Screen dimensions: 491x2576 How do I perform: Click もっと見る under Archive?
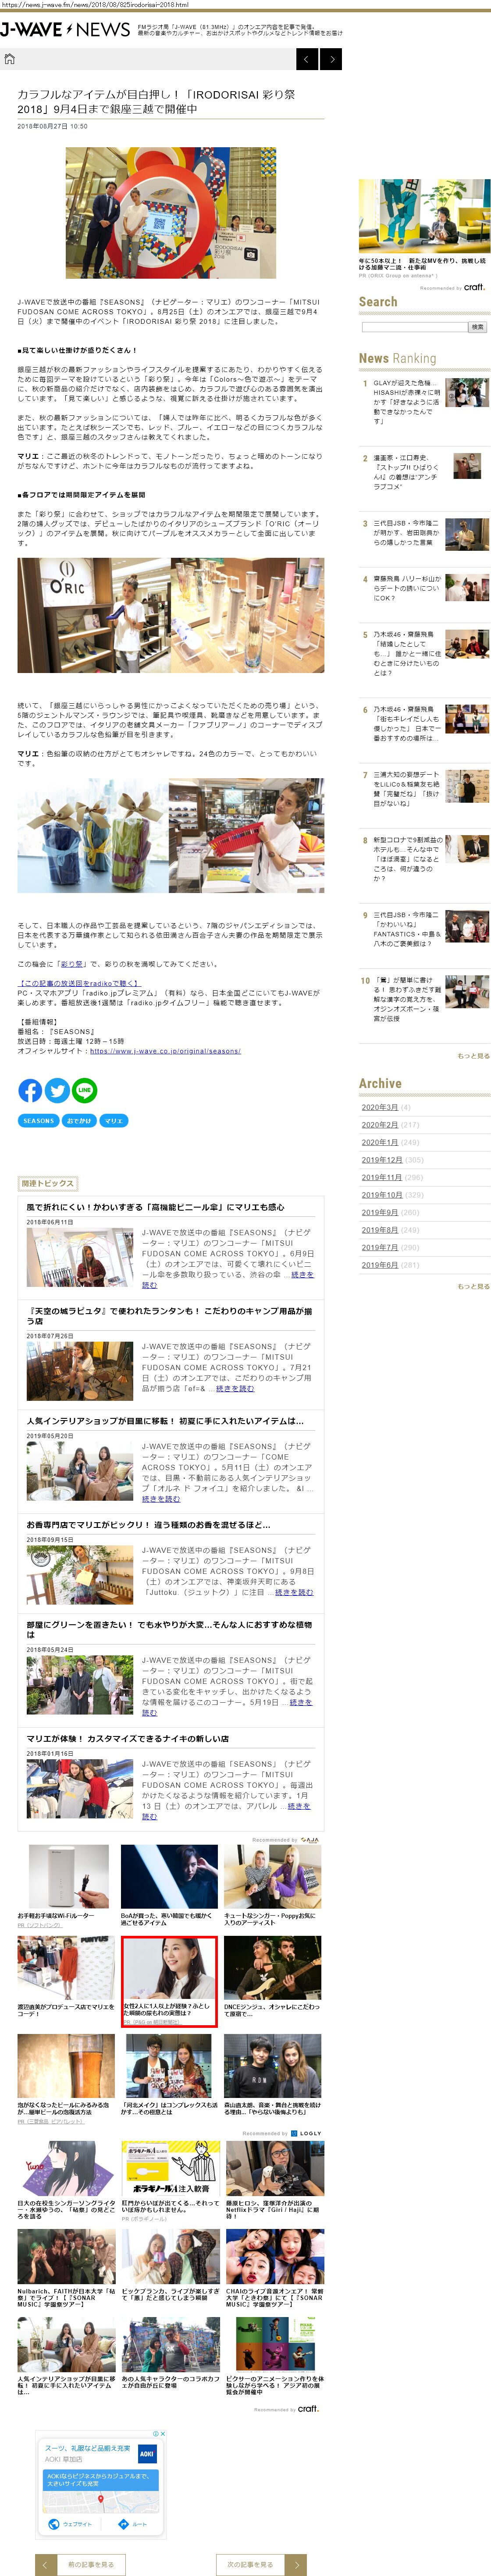tap(473, 1286)
